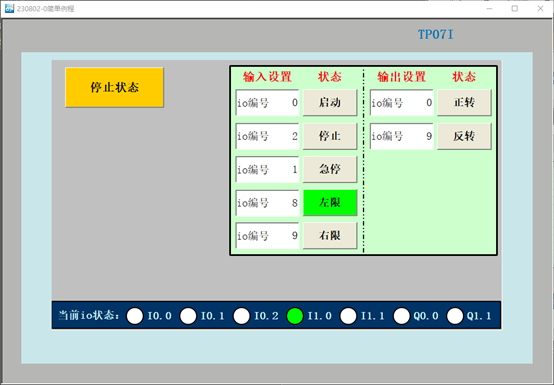Click the 状态 header above 启动
554x385 pixels.
330,77
